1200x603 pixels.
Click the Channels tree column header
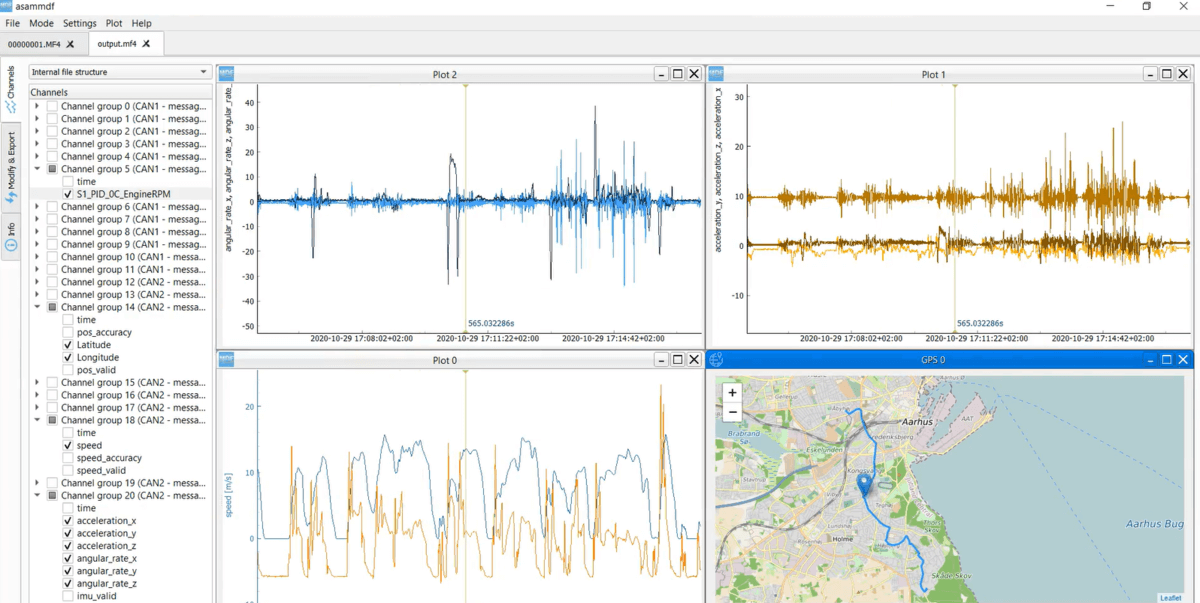[x=120, y=92]
